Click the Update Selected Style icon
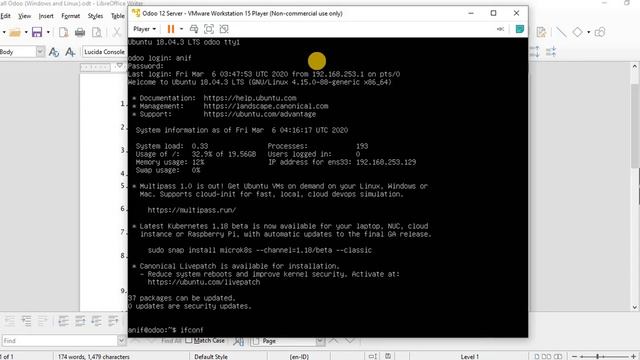Screen dimensions: 640x360 [53, 52]
